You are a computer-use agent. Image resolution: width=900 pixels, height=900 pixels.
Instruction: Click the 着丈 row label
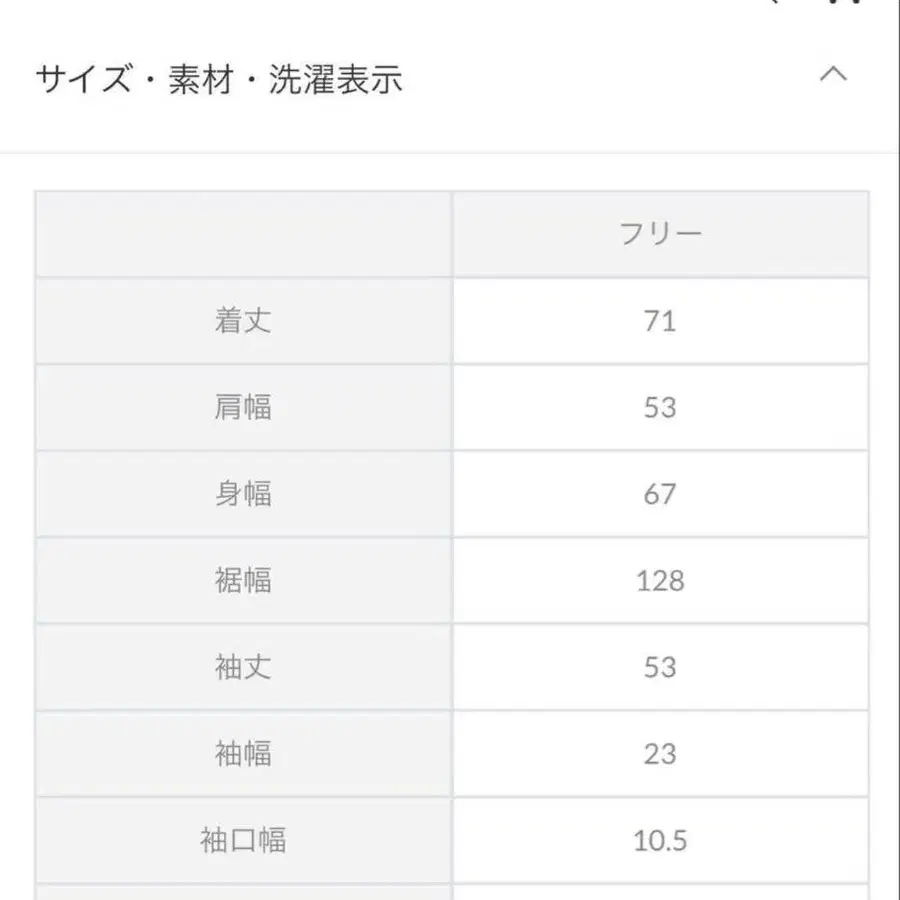click(243, 321)
